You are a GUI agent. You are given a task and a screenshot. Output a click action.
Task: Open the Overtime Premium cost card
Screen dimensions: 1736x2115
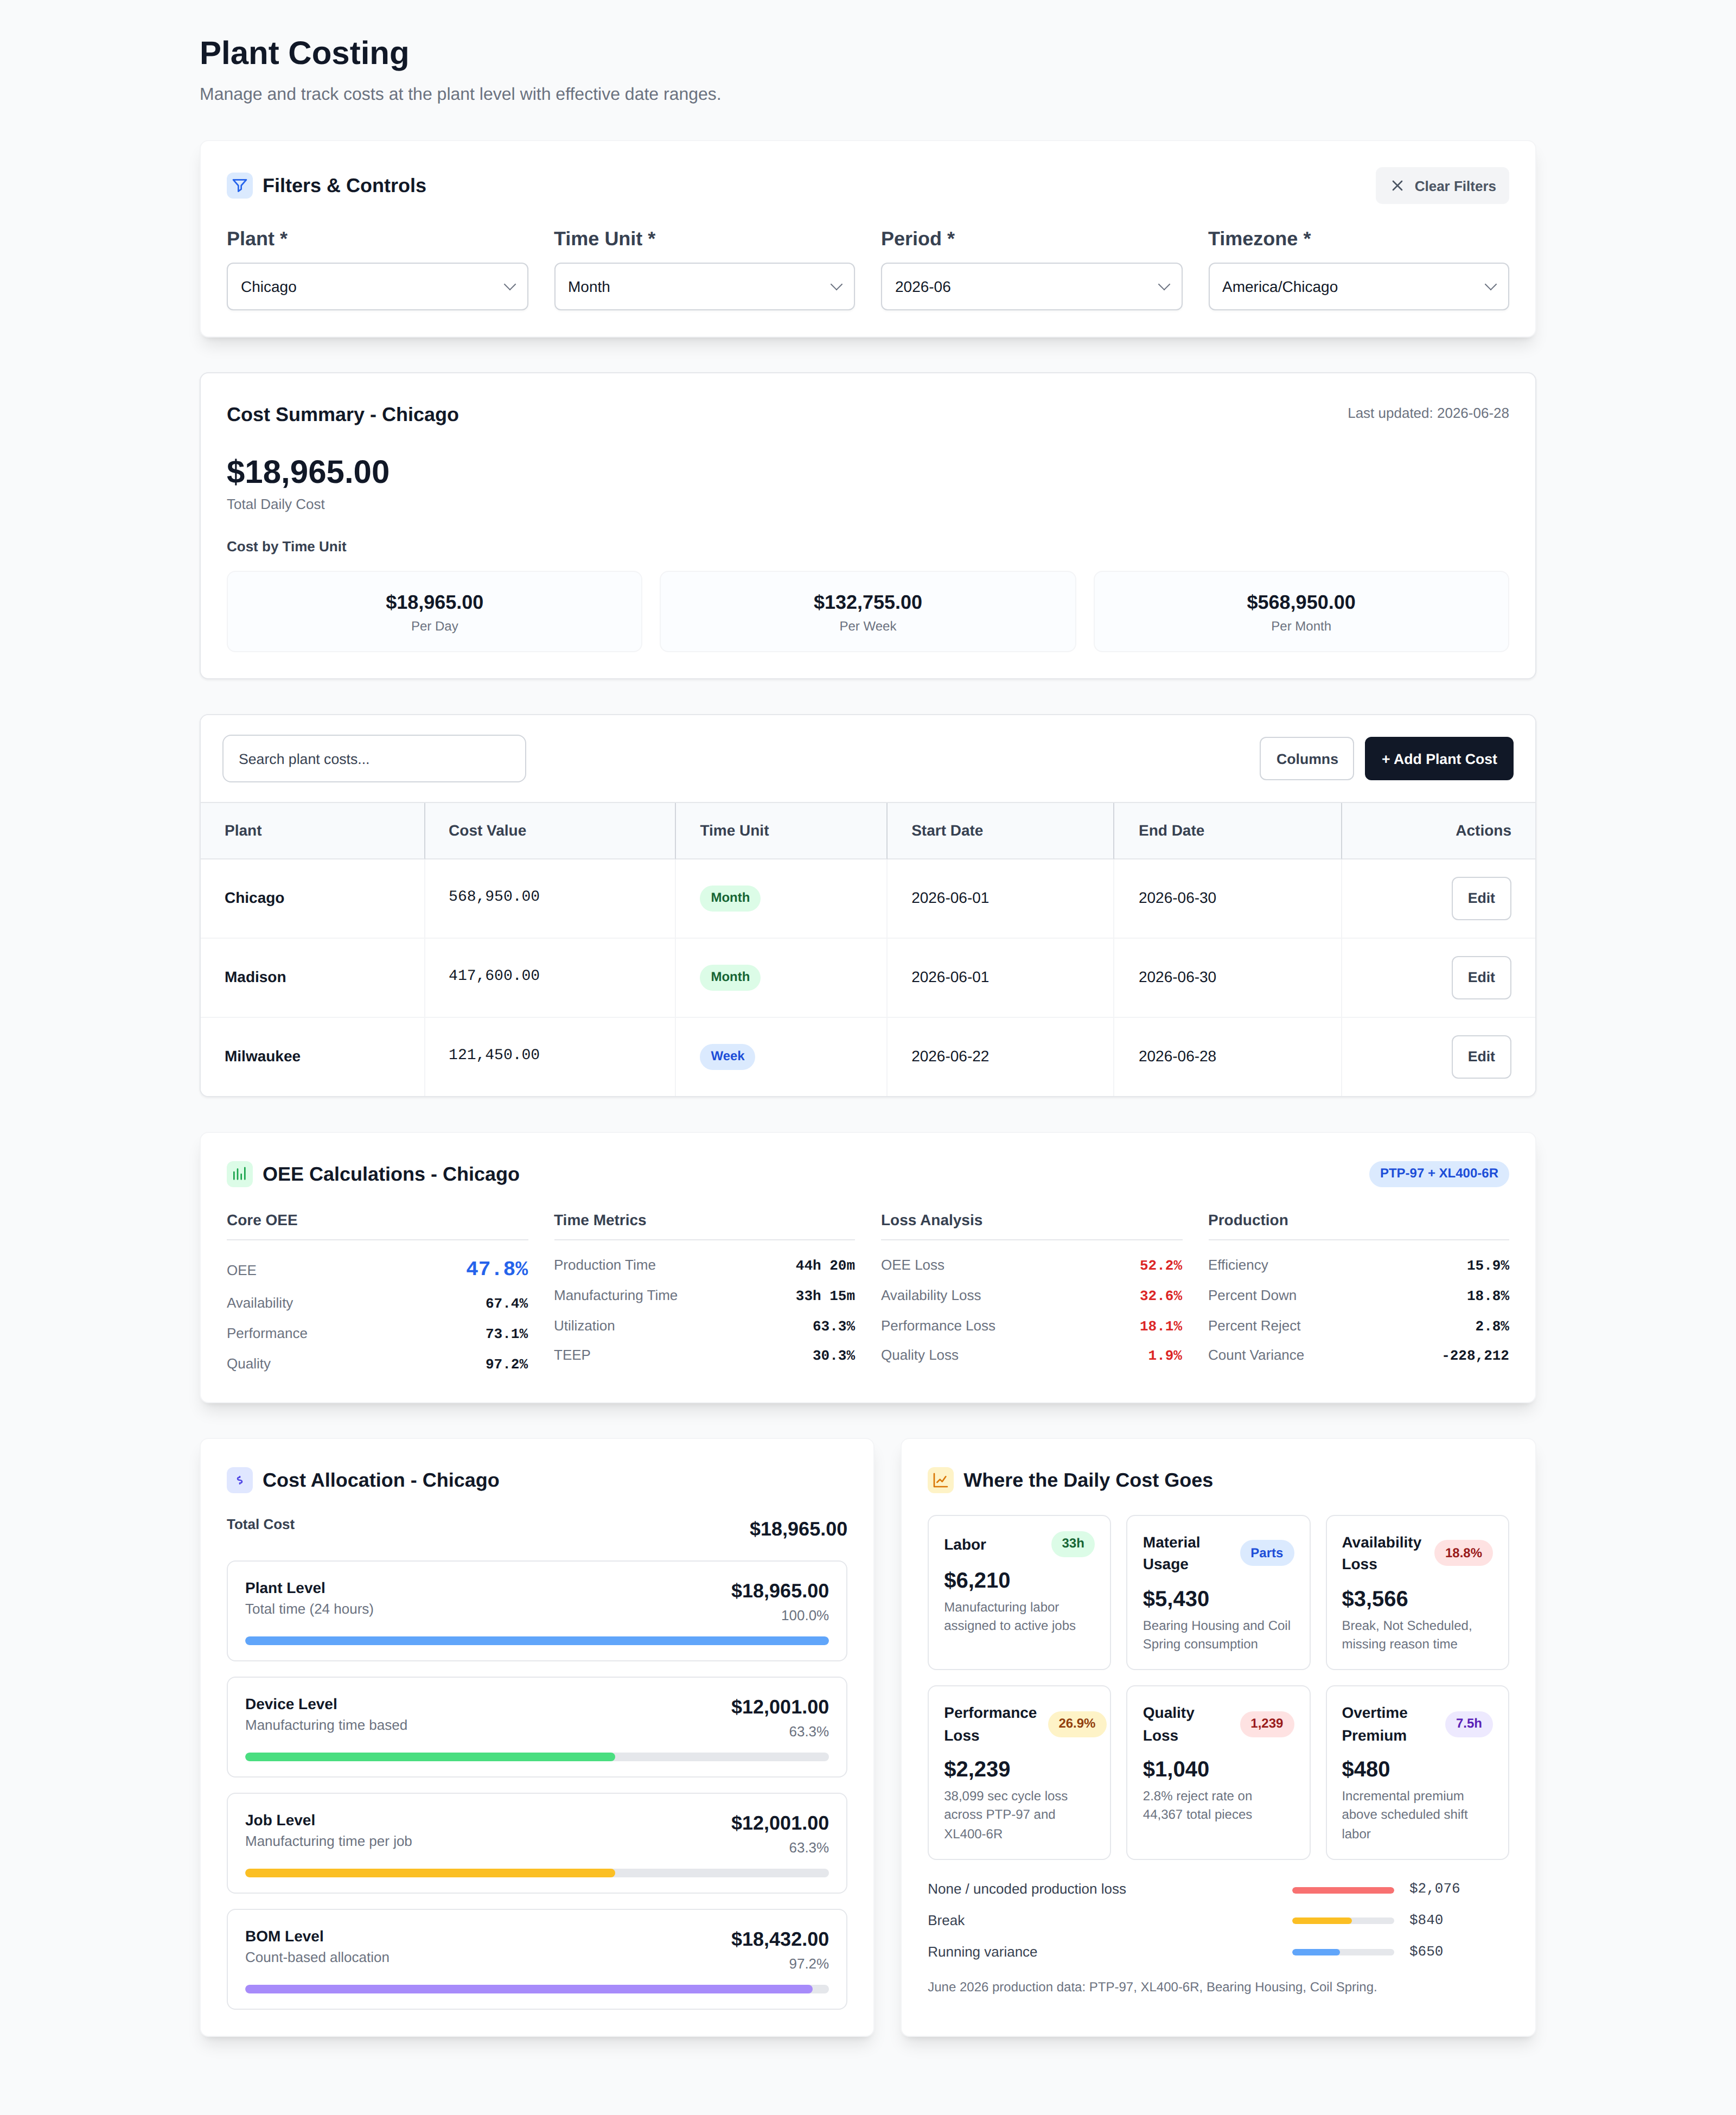tap(1416, 1773)
